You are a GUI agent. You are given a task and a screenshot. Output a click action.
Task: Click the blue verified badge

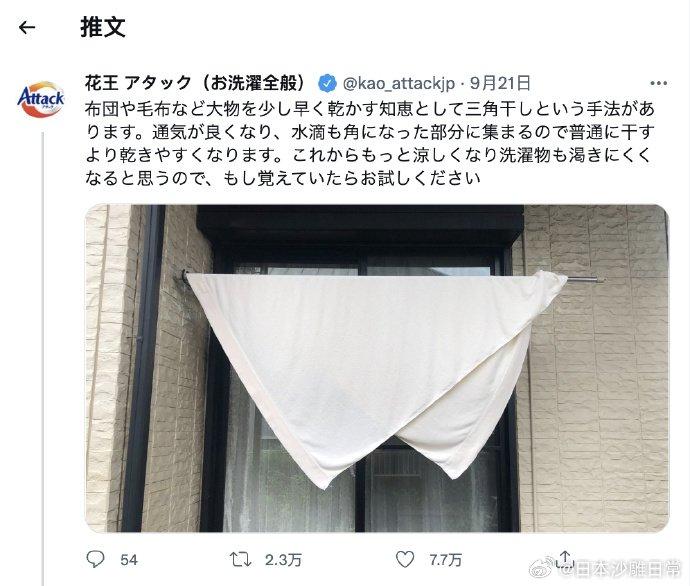[x=327, y=83]
